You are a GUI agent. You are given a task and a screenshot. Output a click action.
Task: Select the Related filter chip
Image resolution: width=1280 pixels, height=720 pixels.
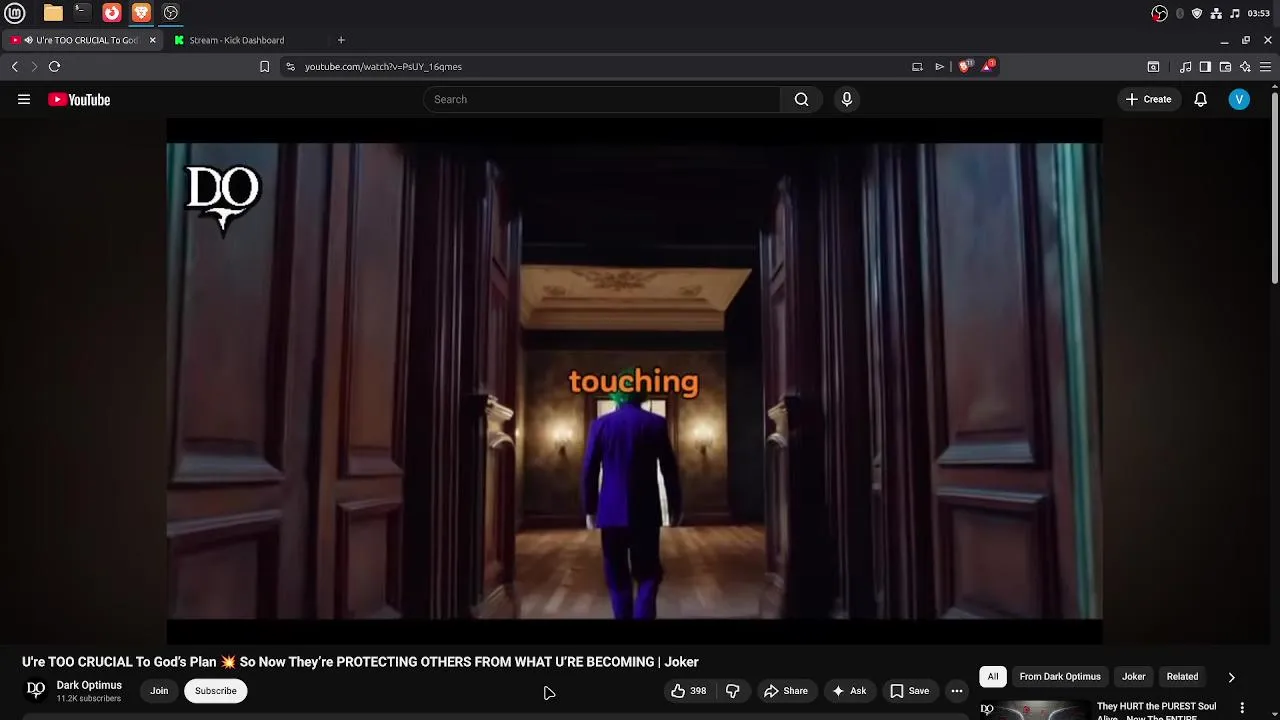pyautogui.click(x=1182, y=677)
